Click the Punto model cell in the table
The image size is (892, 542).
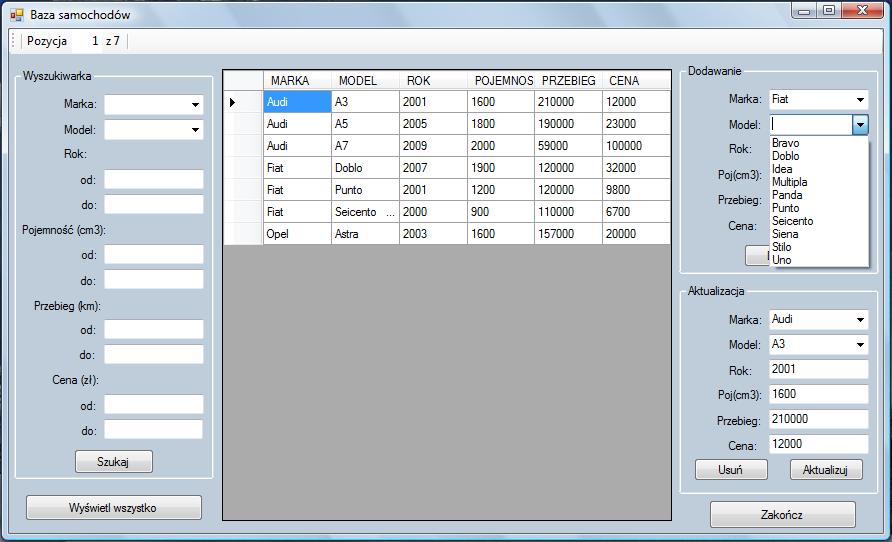pyautogui.click(x=365, y=190)
